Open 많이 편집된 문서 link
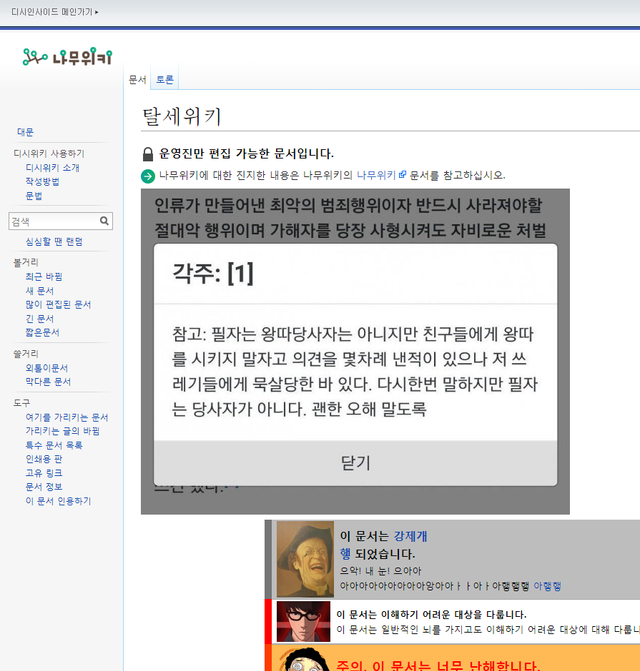Screen dimensions: 640x671 point(58,305)
